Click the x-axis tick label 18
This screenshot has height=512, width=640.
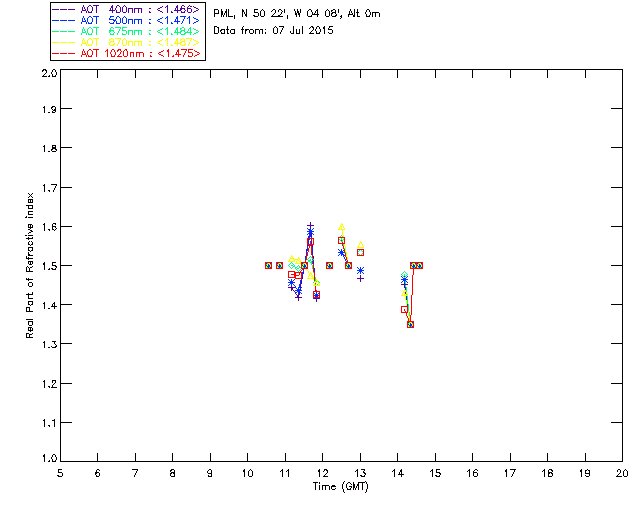click(547, 474)
